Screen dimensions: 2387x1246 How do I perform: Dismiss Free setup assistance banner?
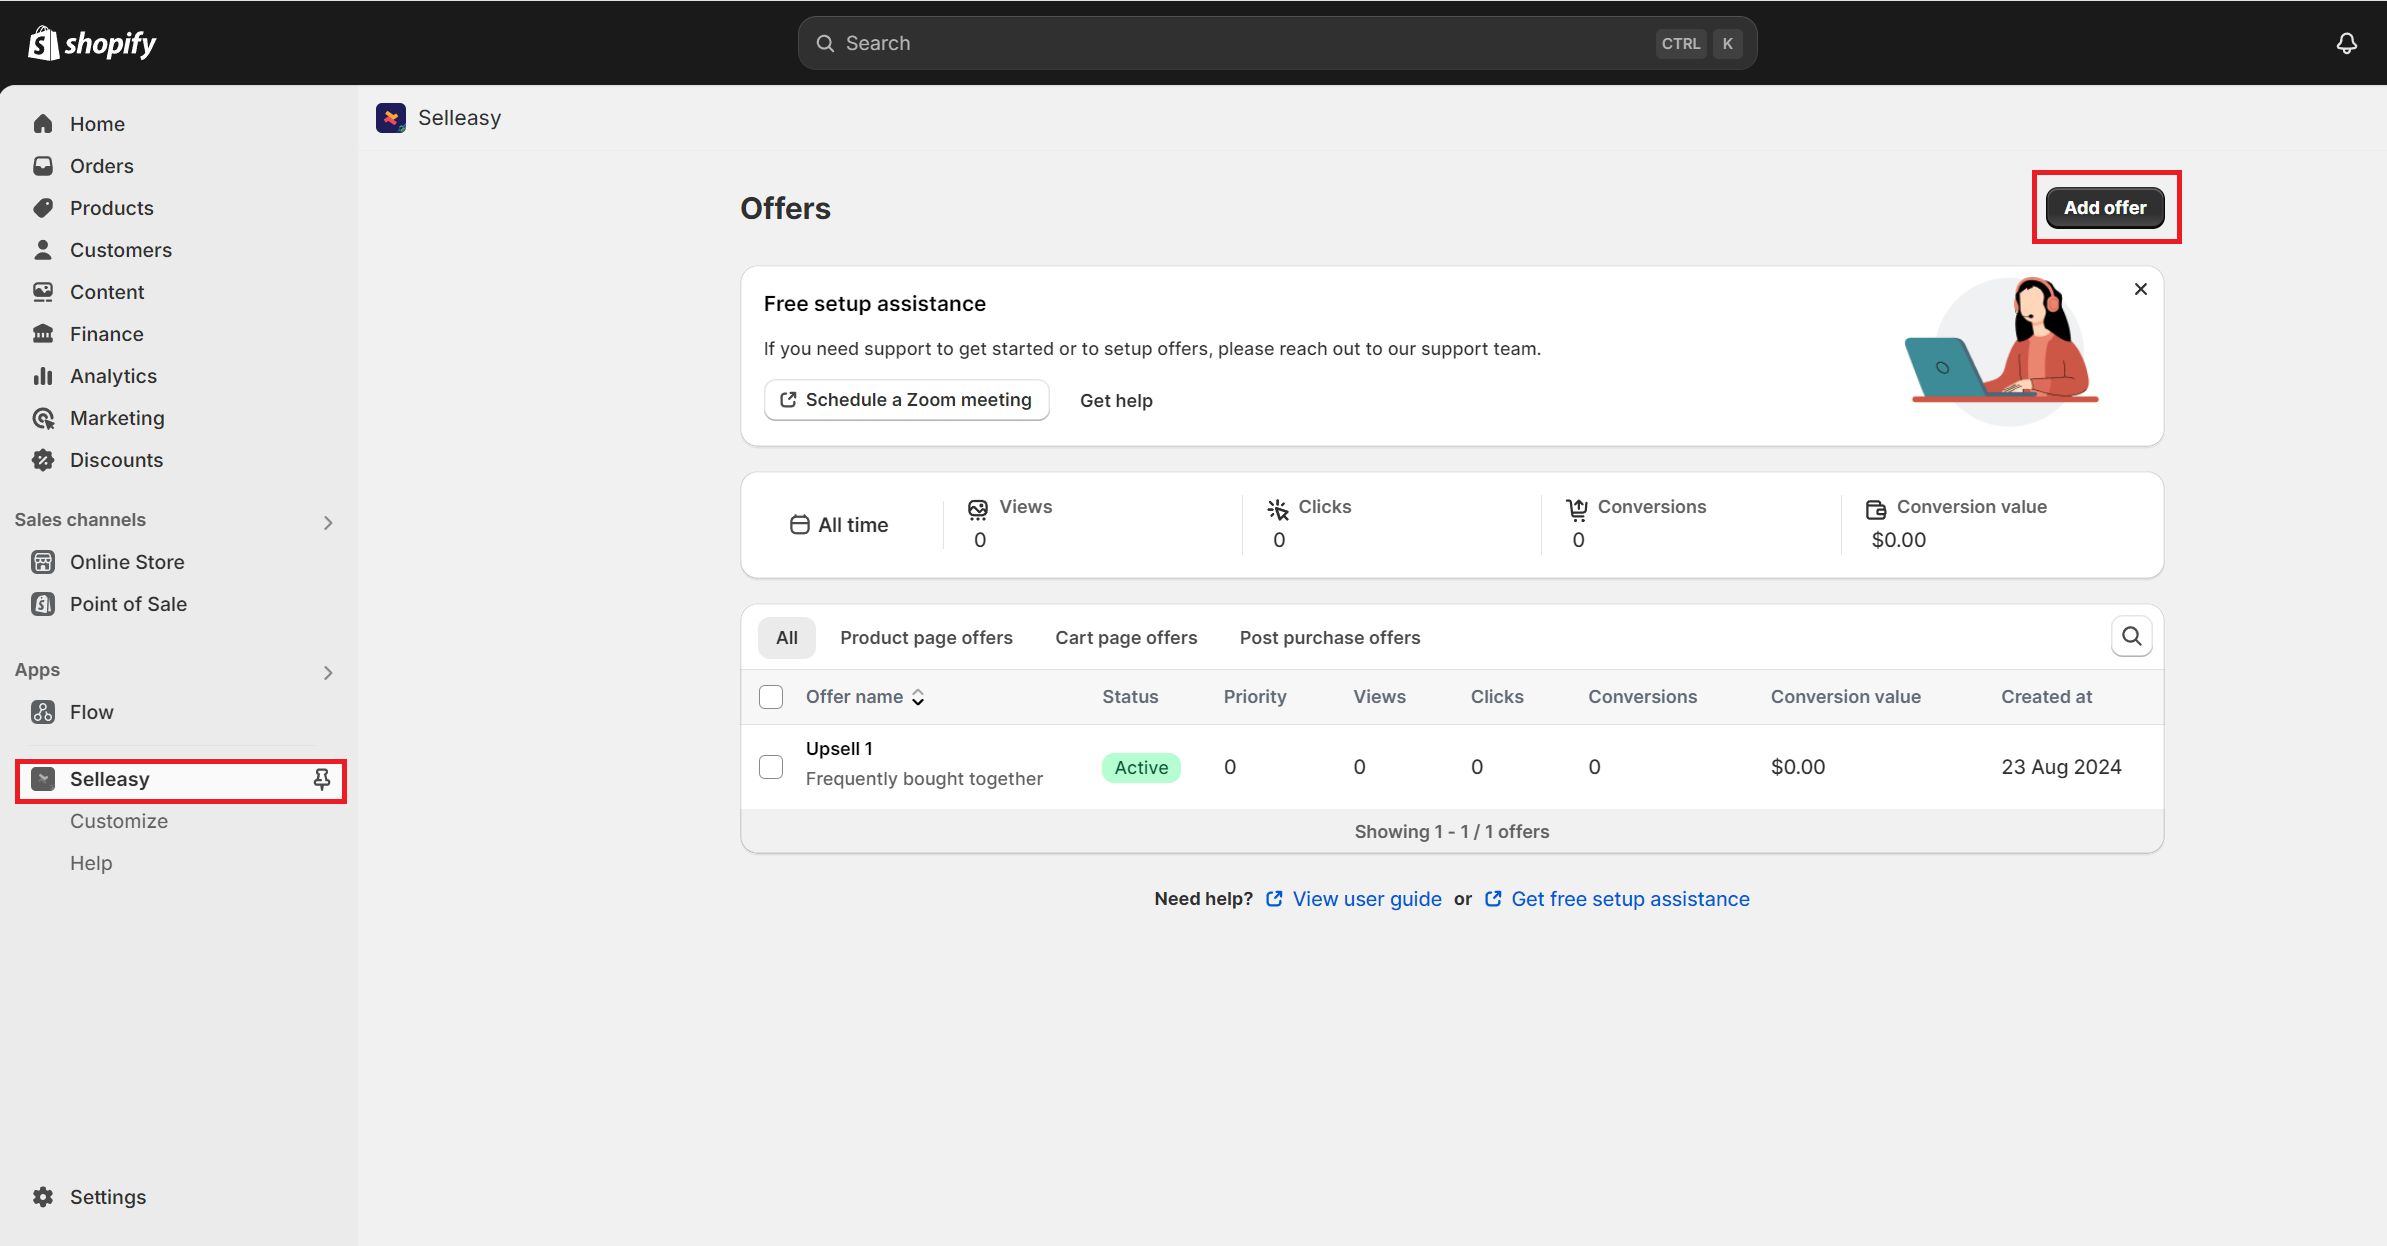[2140, 289]
